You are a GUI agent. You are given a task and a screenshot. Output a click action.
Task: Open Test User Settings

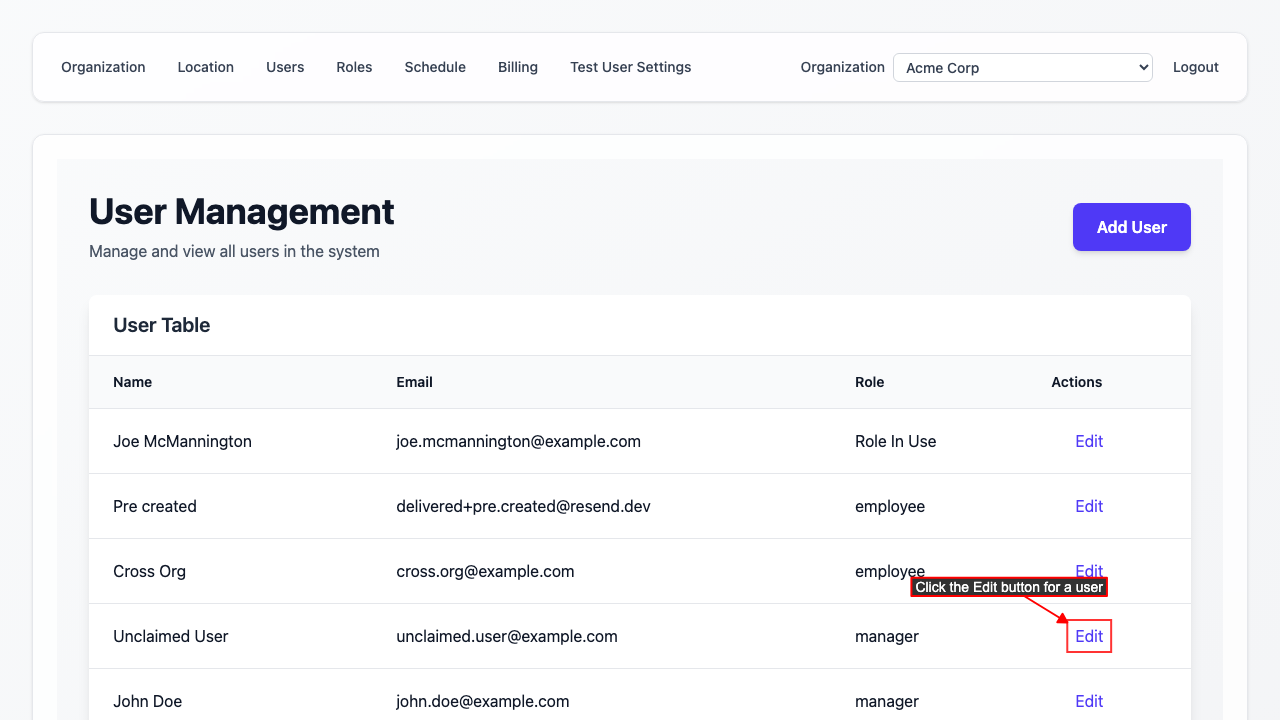[x=630, y=67]
